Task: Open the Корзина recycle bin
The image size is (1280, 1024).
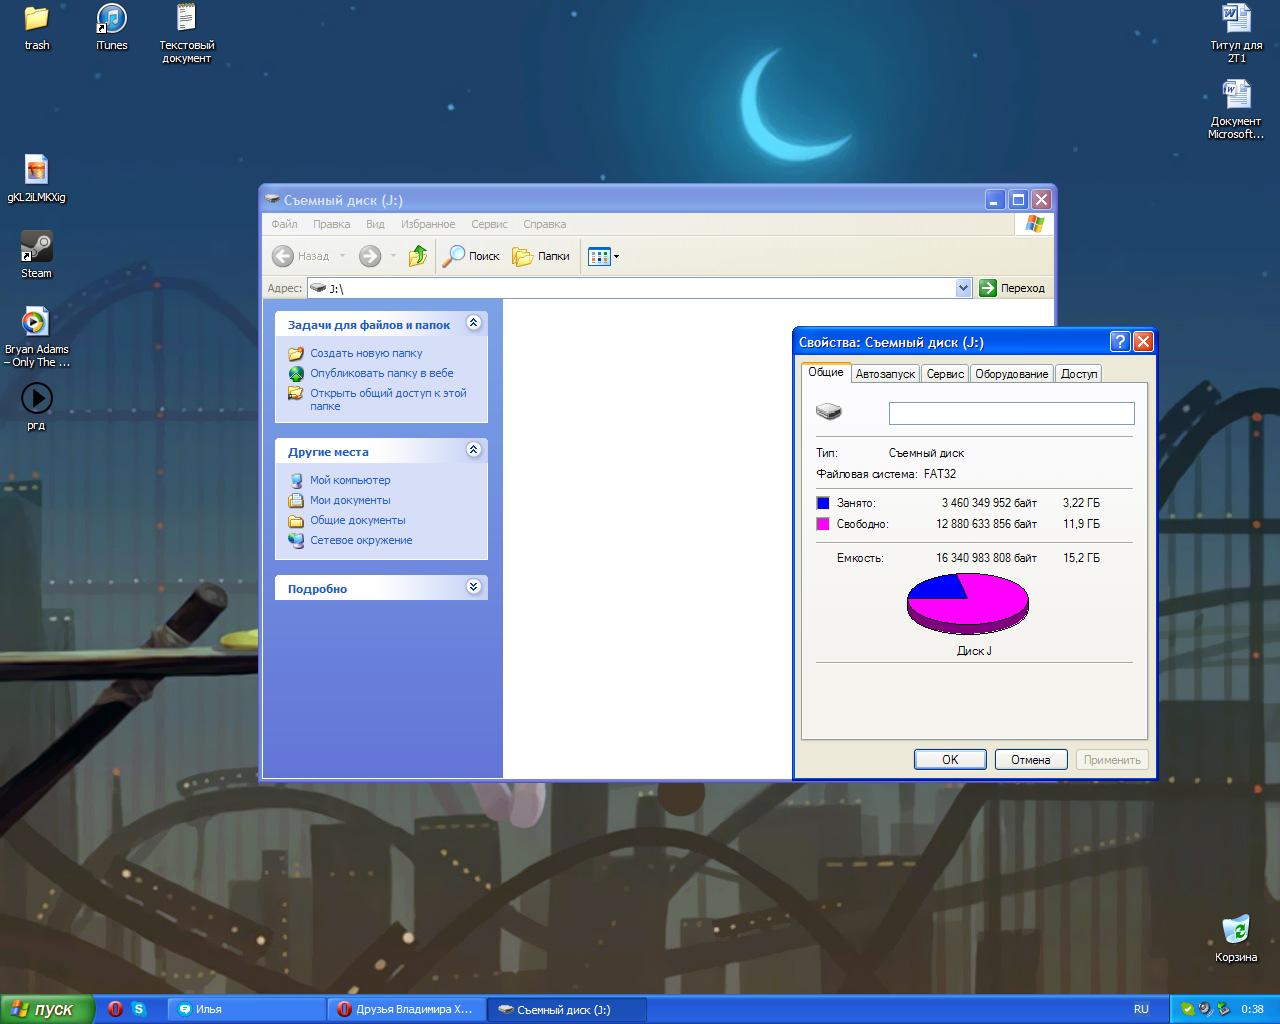Action: pos(1236,938)
